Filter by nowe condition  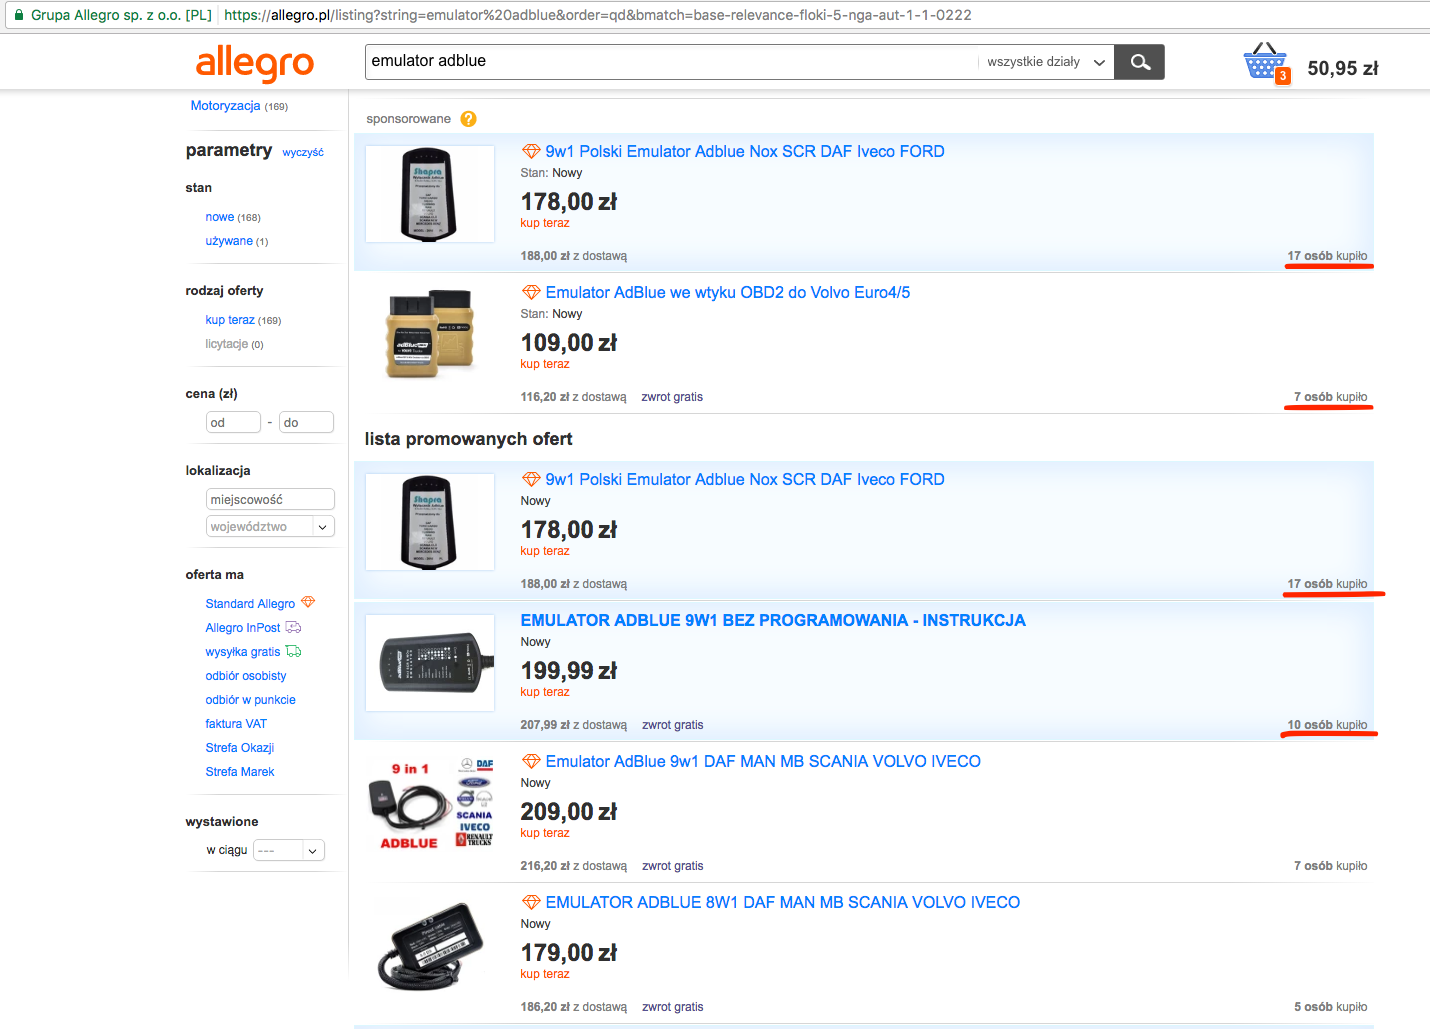point(220,217)
